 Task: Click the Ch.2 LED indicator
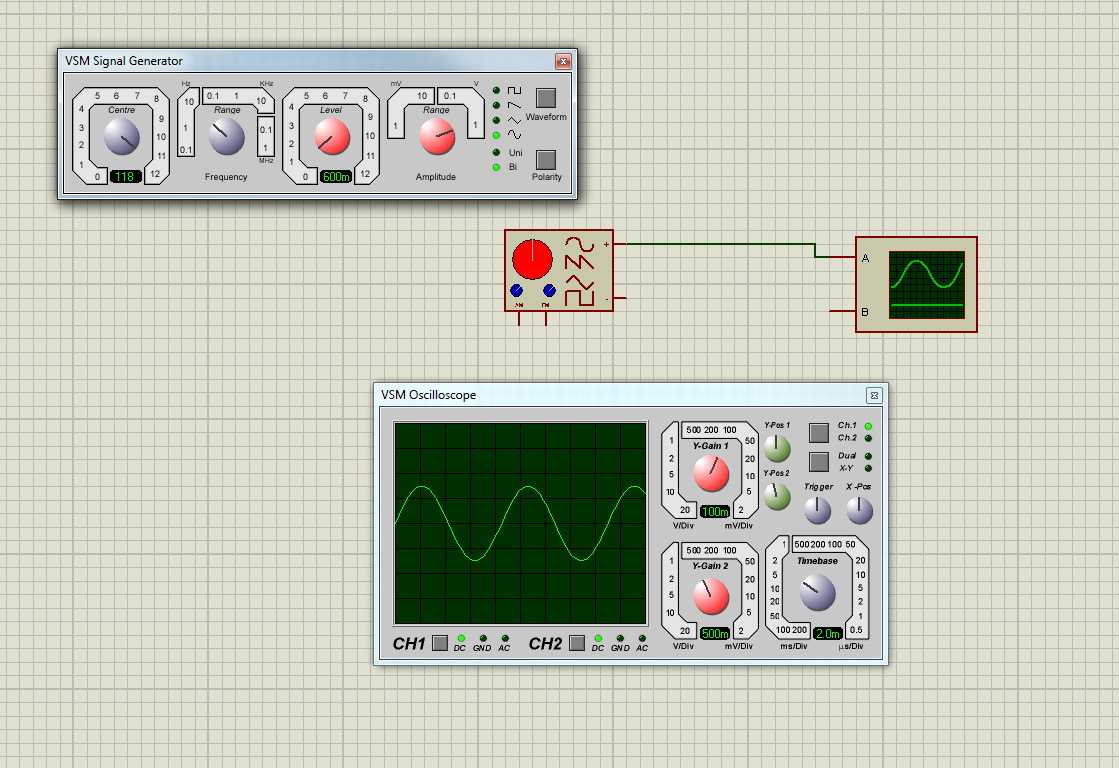point(869,438)
